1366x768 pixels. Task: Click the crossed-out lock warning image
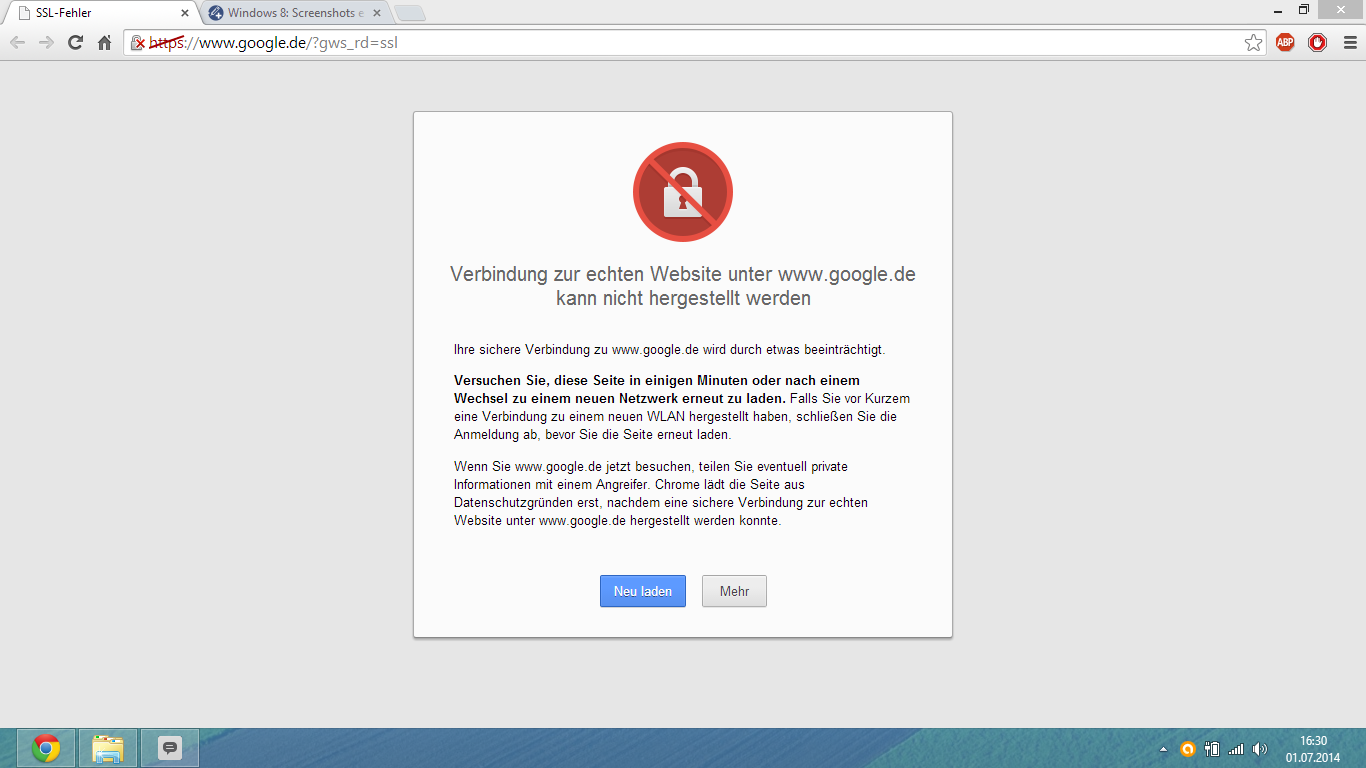pyautogui.click(x=683, y=192)
